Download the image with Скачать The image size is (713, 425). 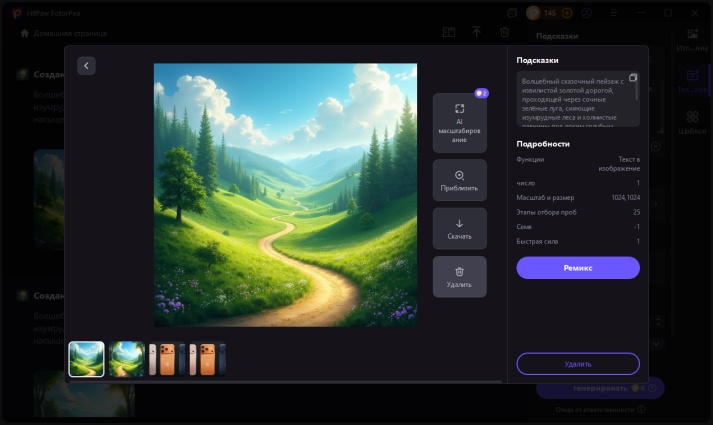459,228
